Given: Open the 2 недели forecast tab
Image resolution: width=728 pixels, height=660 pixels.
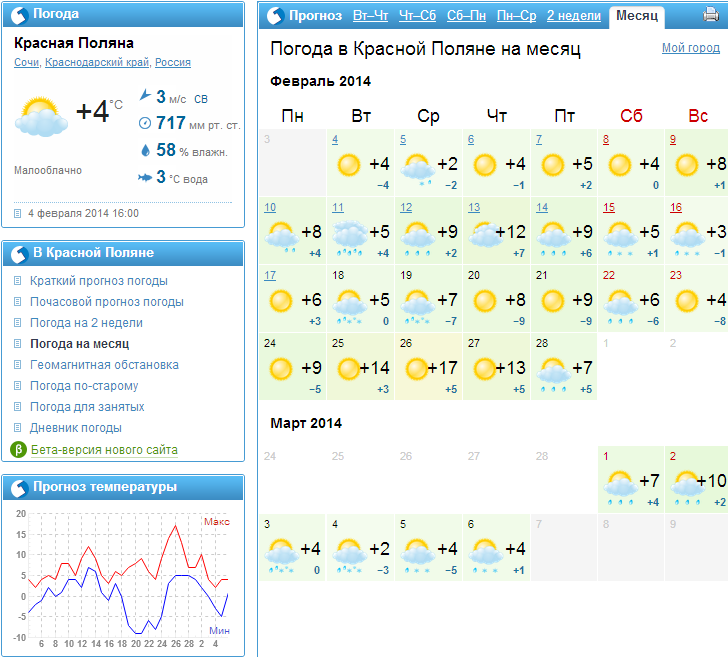Looking at the screenshot, I should (x=573, y=15).
